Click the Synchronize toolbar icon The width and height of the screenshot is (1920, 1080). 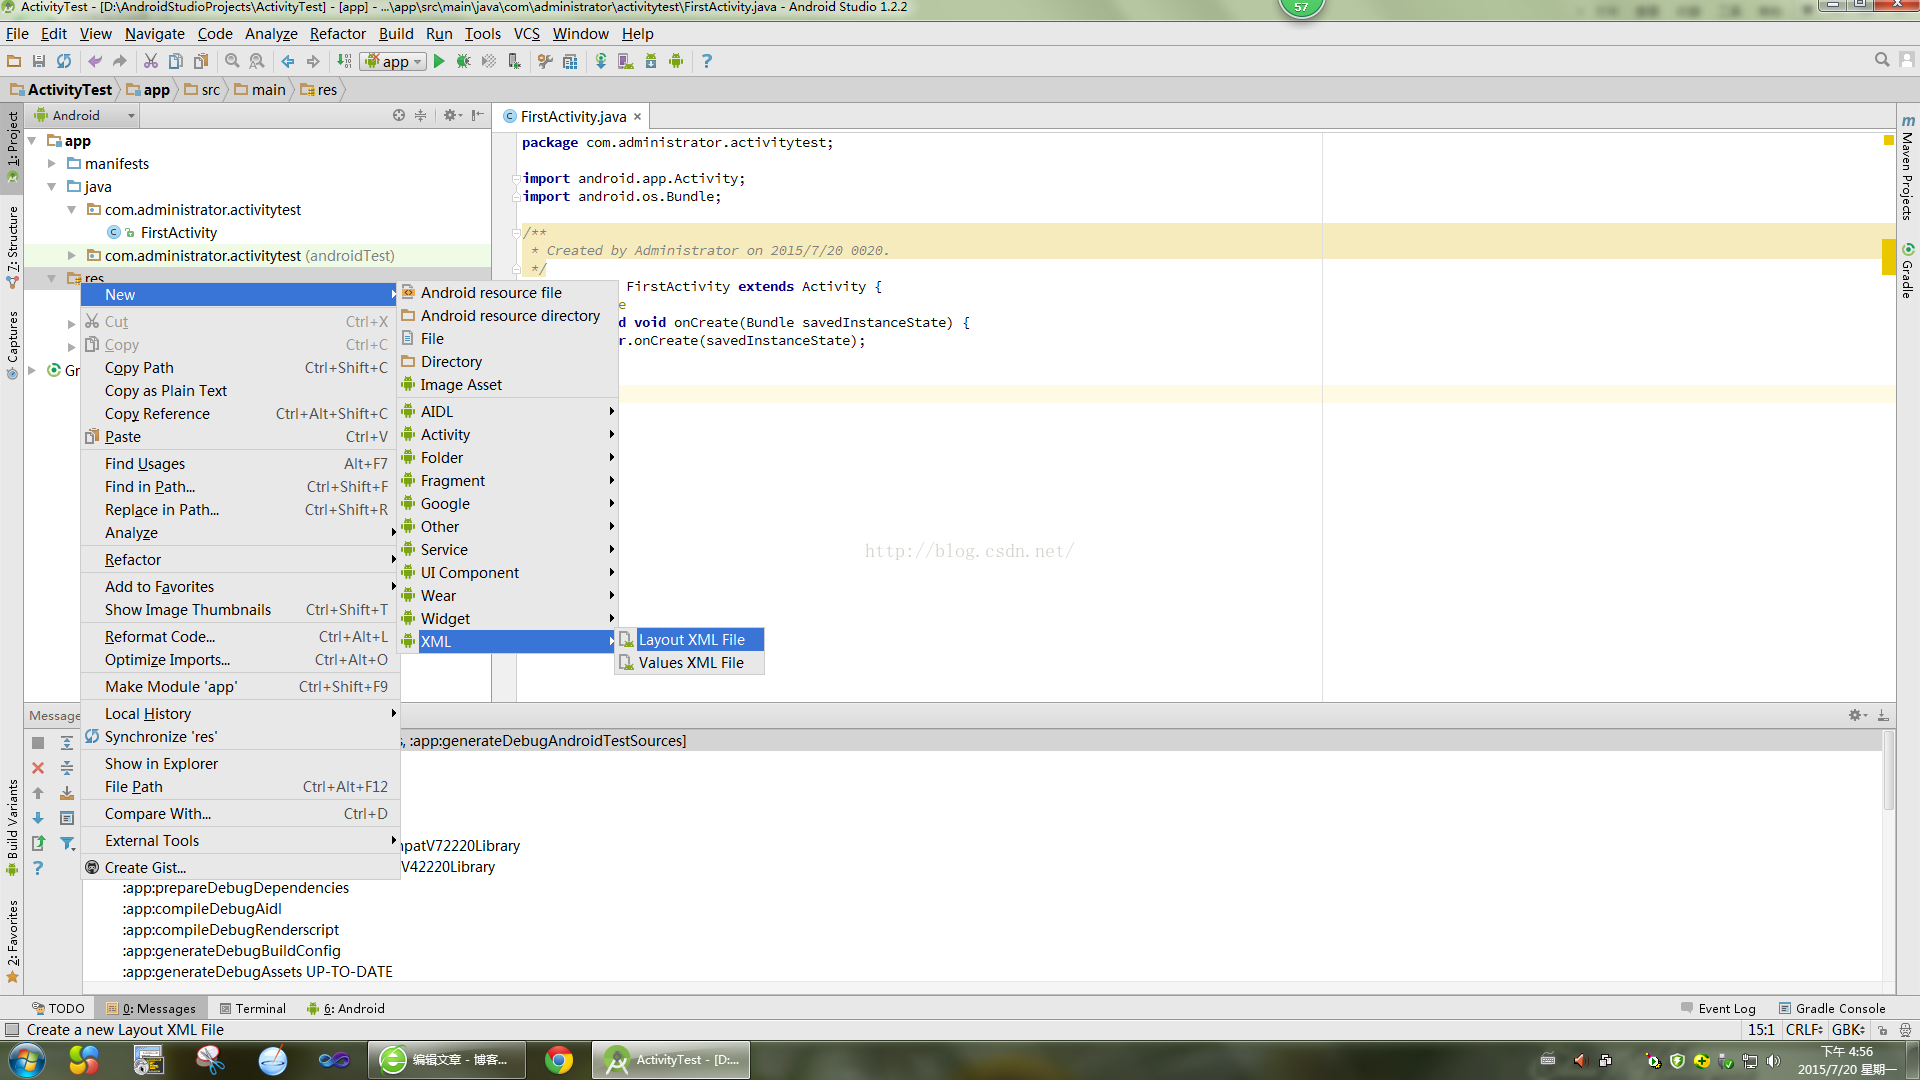64,61
